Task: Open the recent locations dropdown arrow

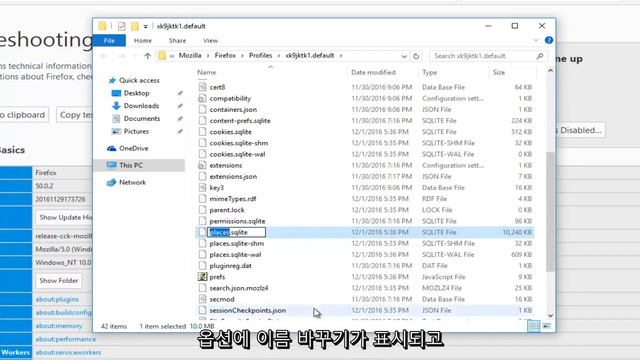Action: pos(135,56)
